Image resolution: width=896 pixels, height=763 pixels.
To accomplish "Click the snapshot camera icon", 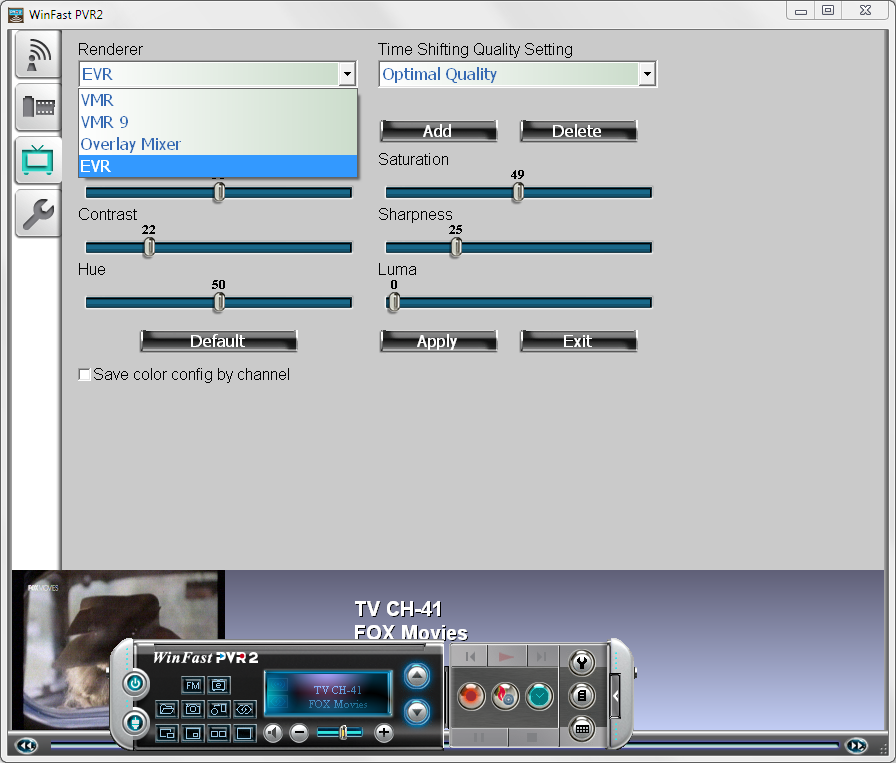I will pos(193,709).
